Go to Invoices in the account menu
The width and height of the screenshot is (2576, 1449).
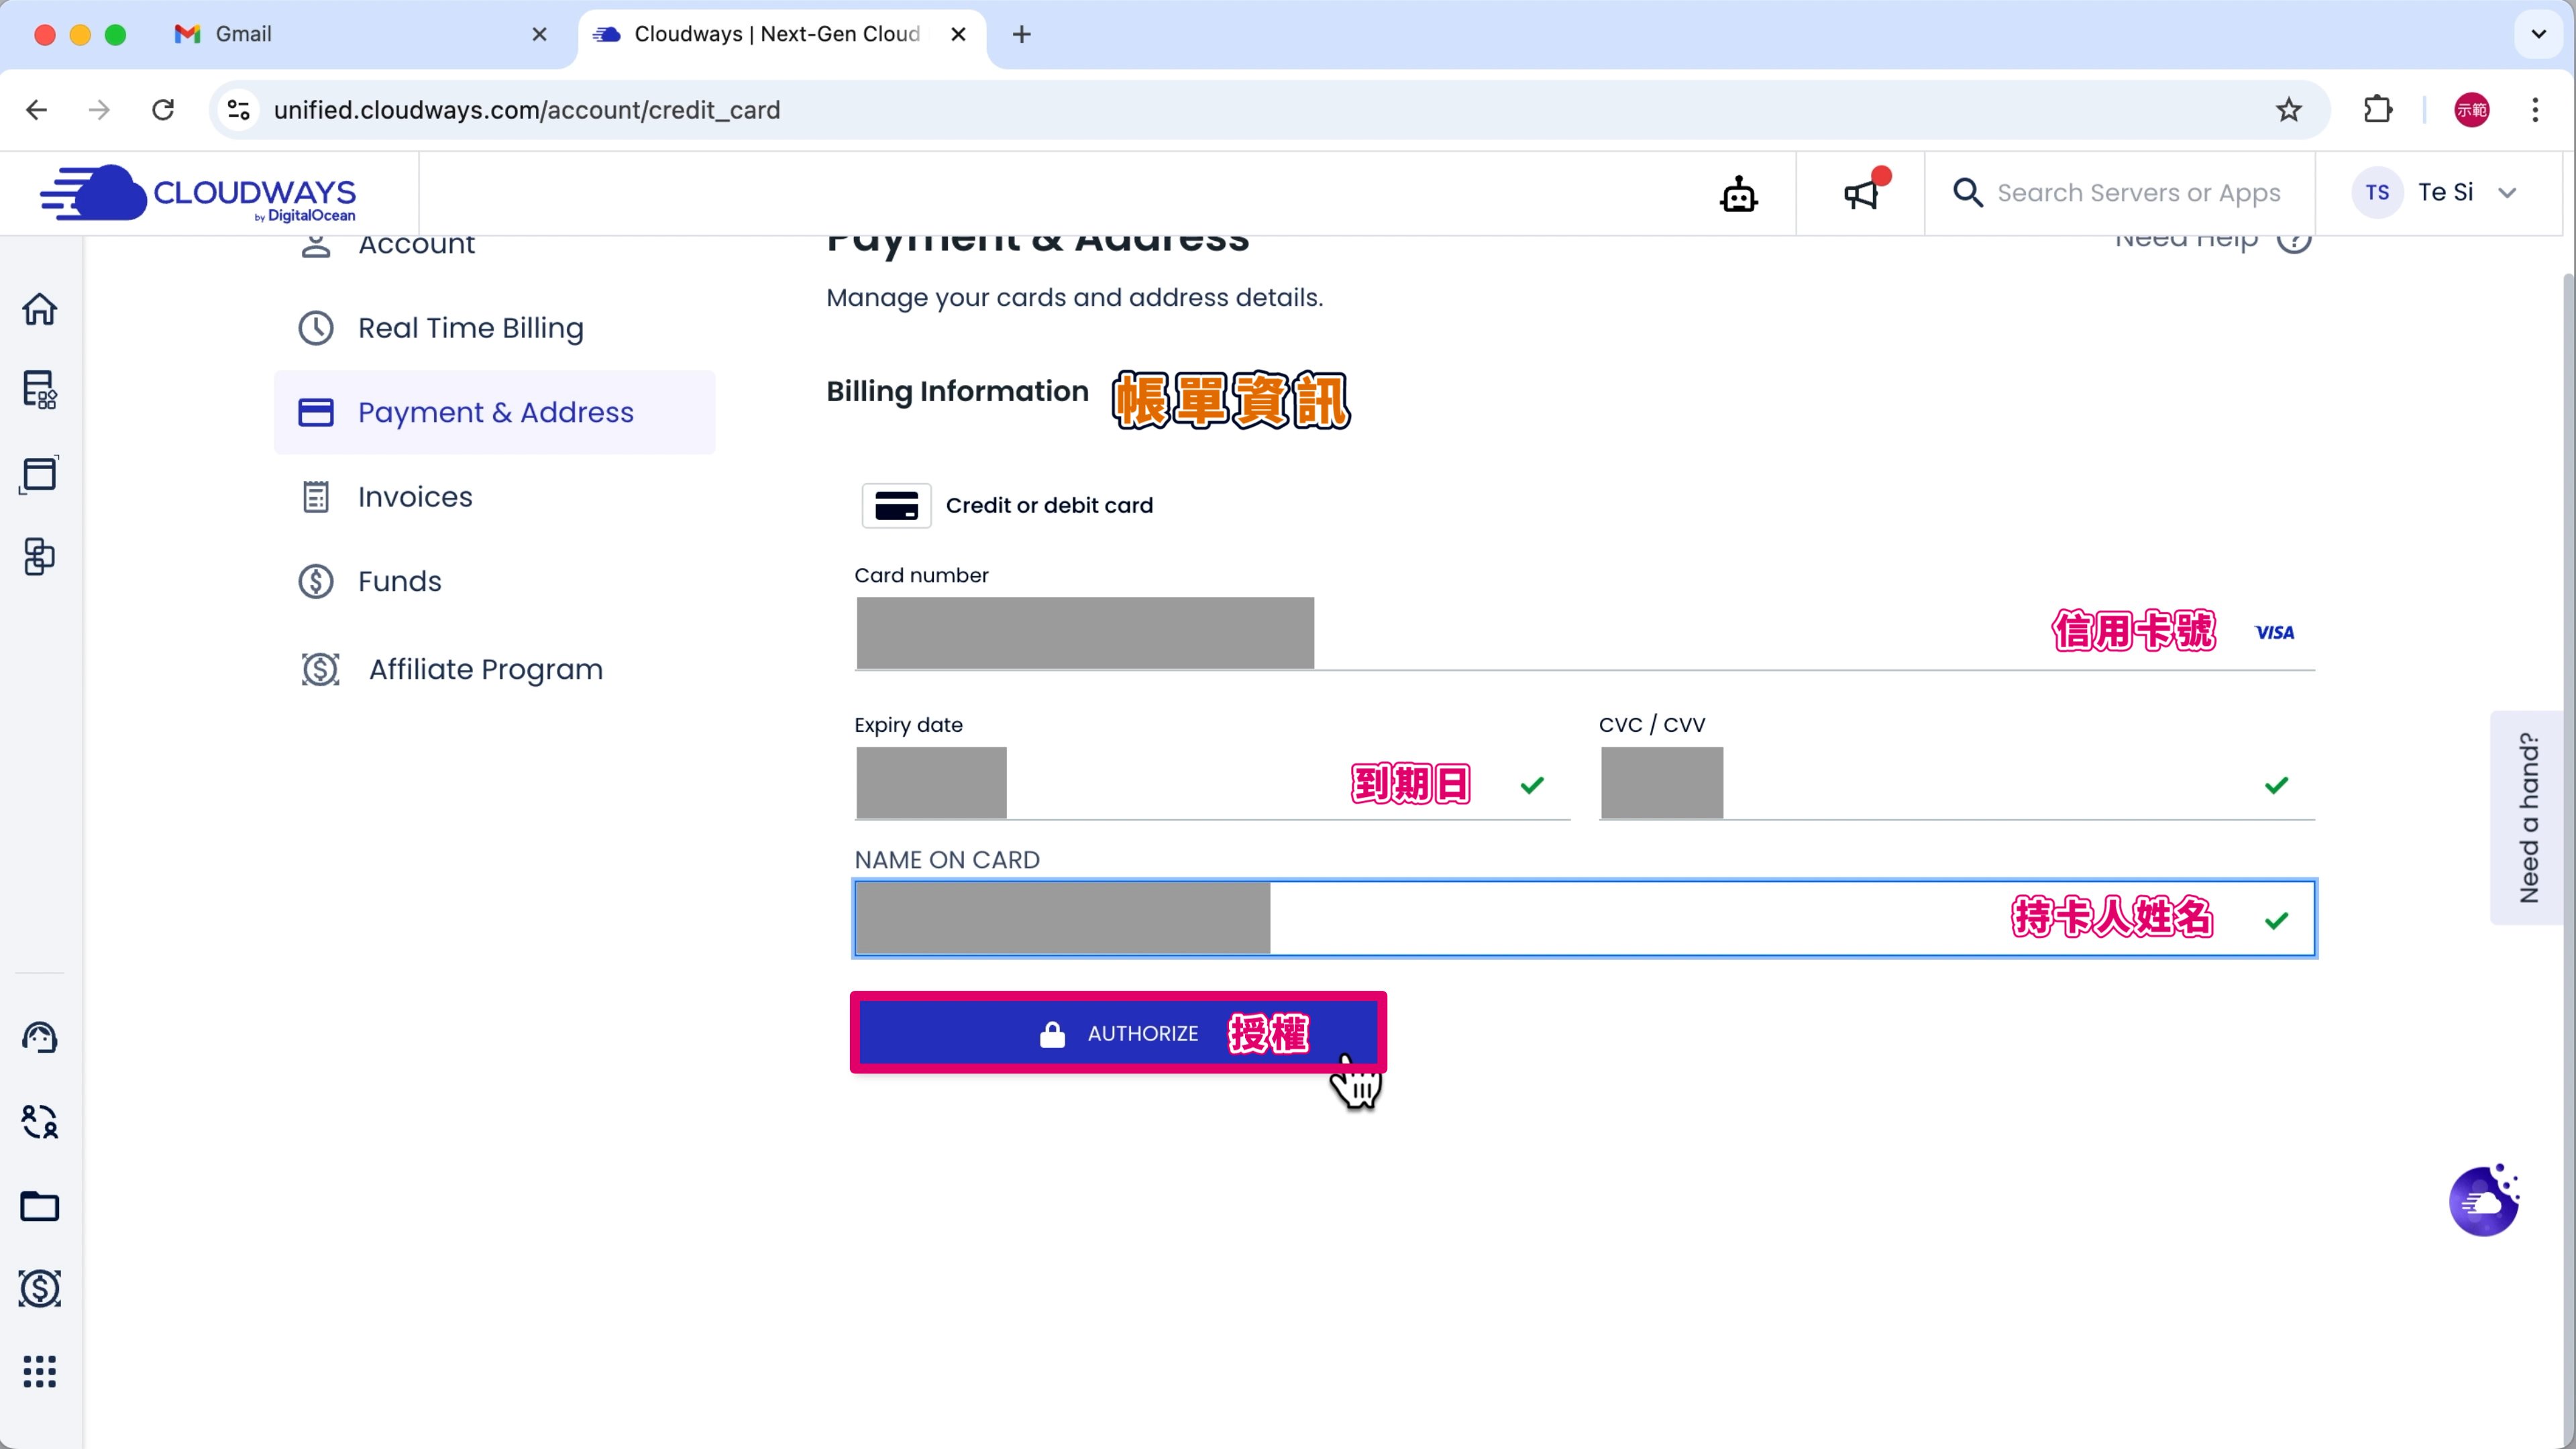click(x=415, y=497)
